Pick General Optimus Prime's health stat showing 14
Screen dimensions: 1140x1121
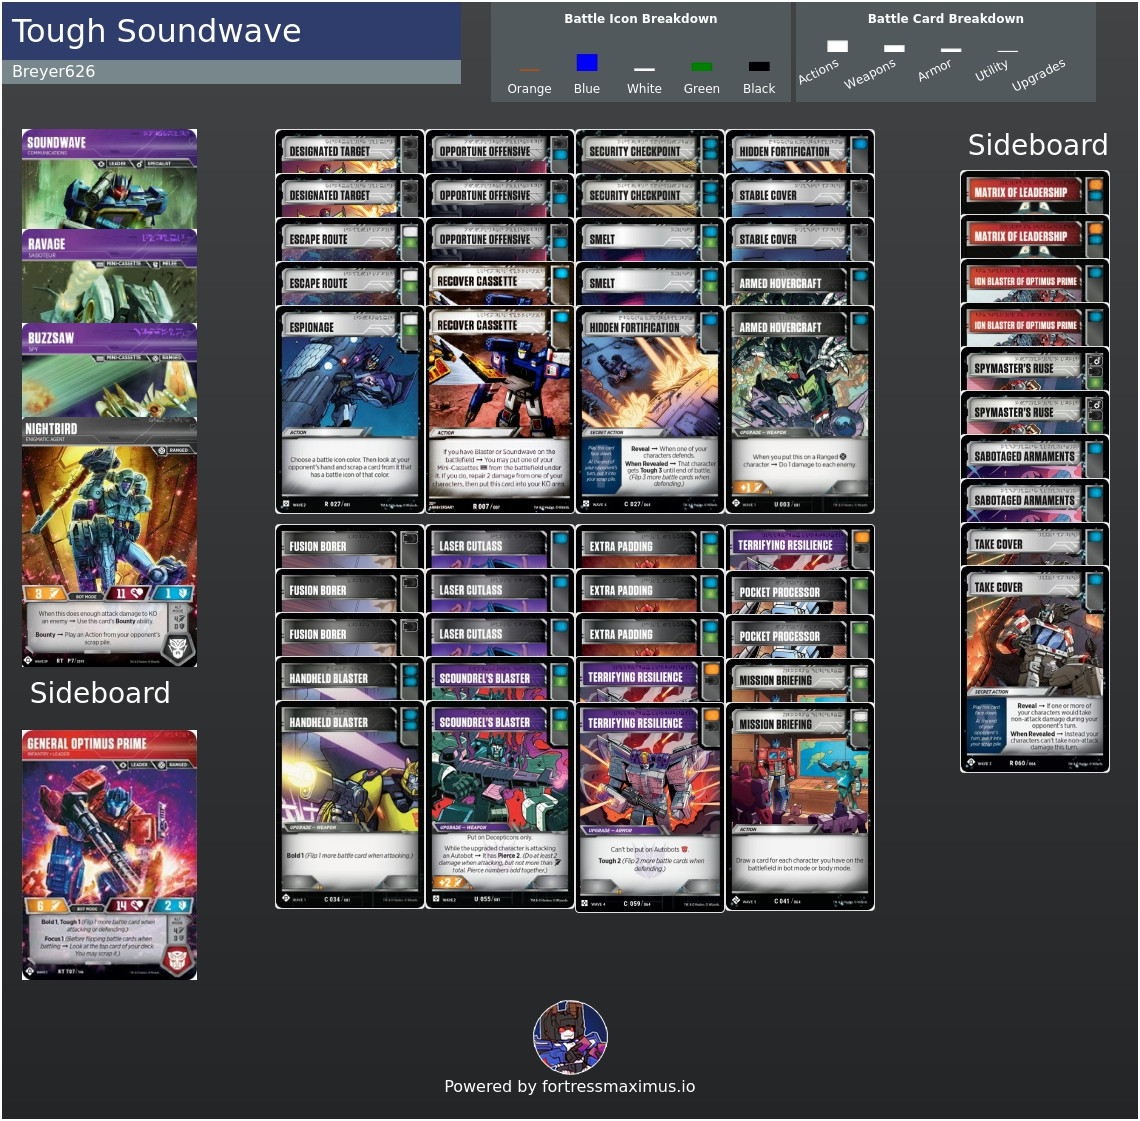(x=129, y=905)
